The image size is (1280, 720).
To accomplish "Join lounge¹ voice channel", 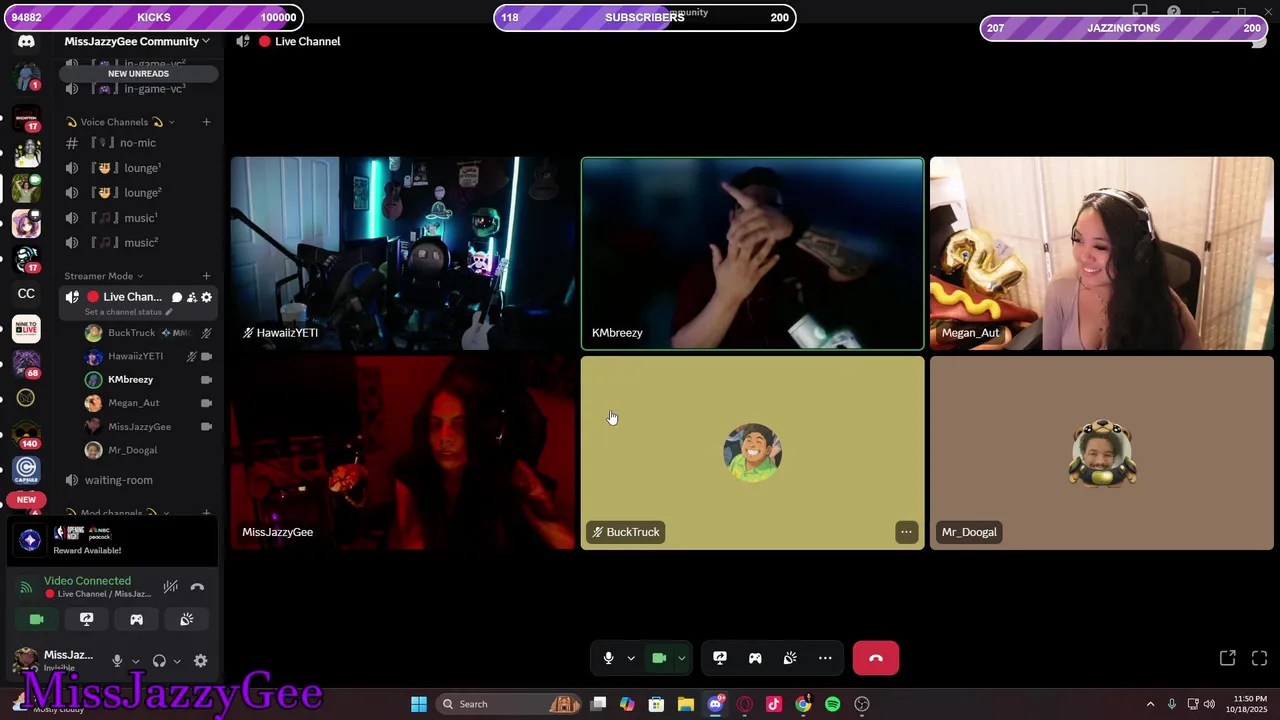I will (x=138, y=168).
